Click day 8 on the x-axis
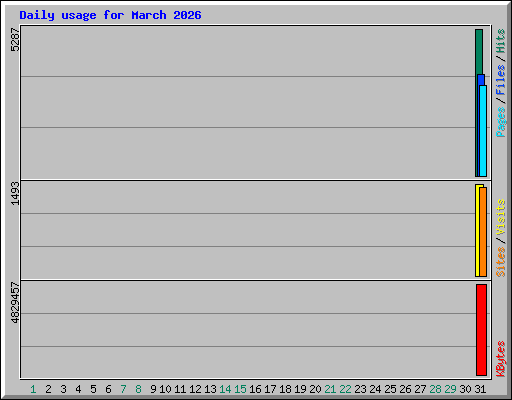The height and width of the screenshot is (400, 512). [138, 389]
